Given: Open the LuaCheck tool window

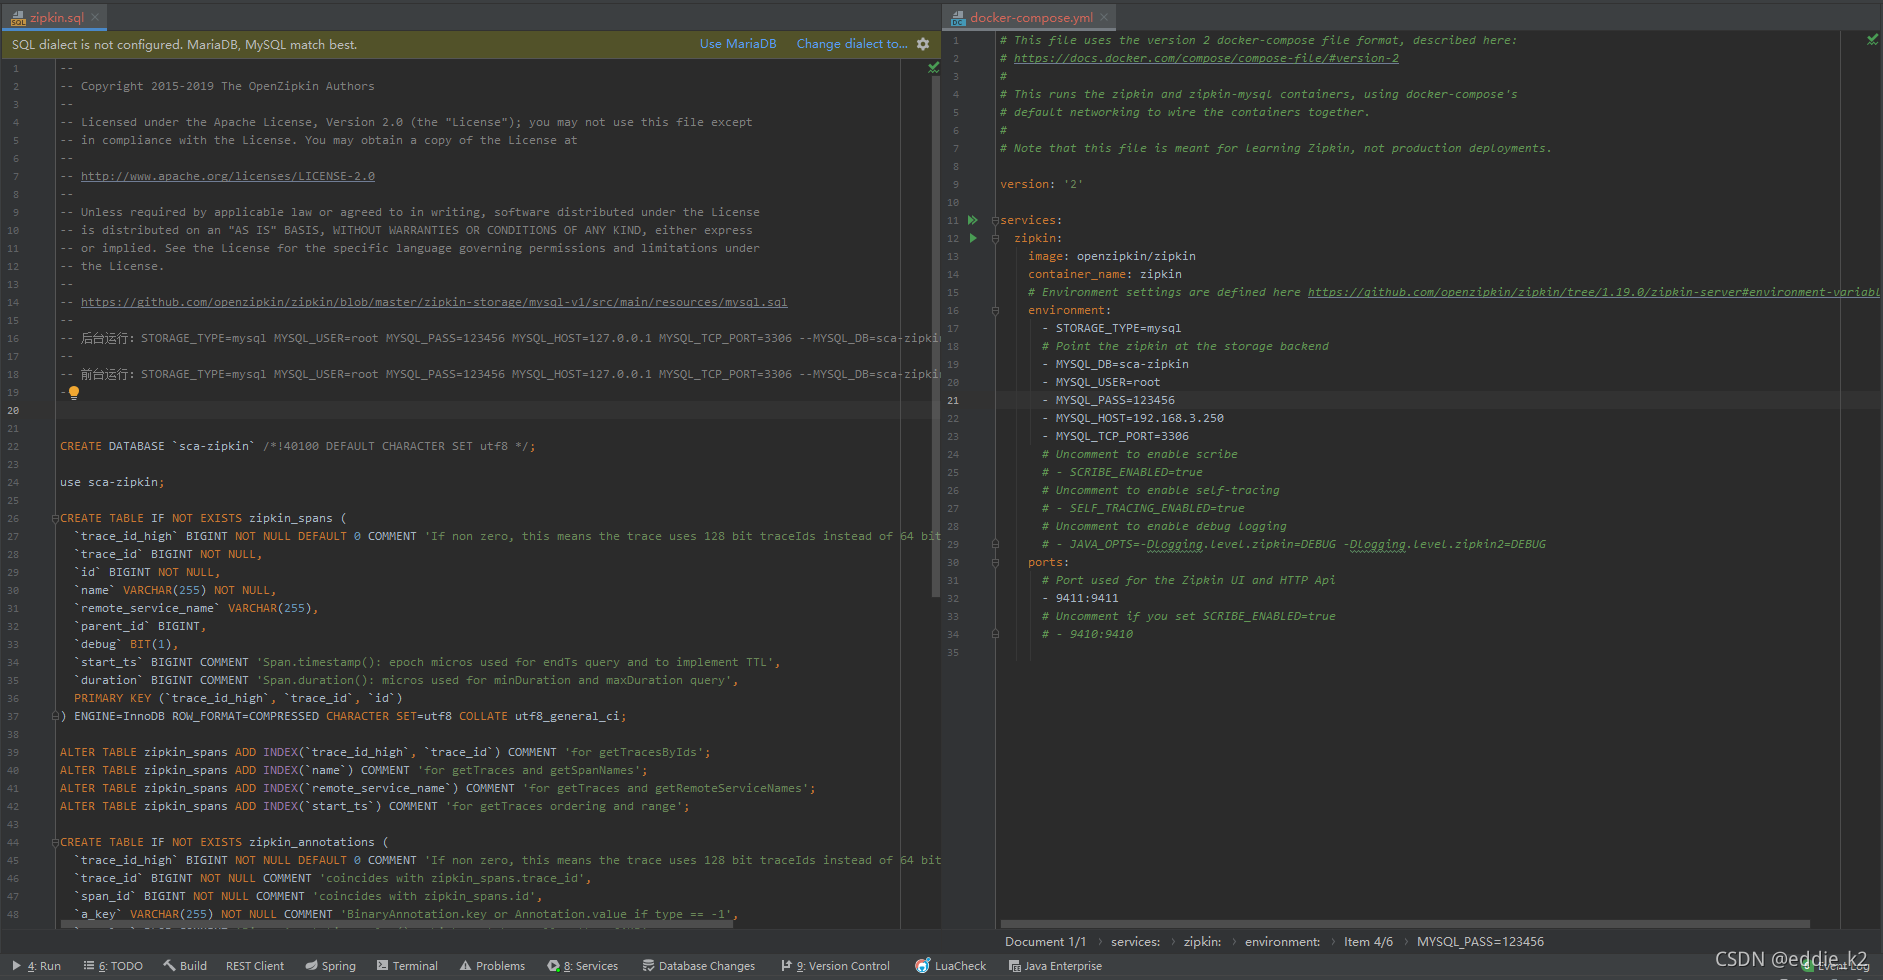Looking at the screenshot, I should (x=950, y=966).
